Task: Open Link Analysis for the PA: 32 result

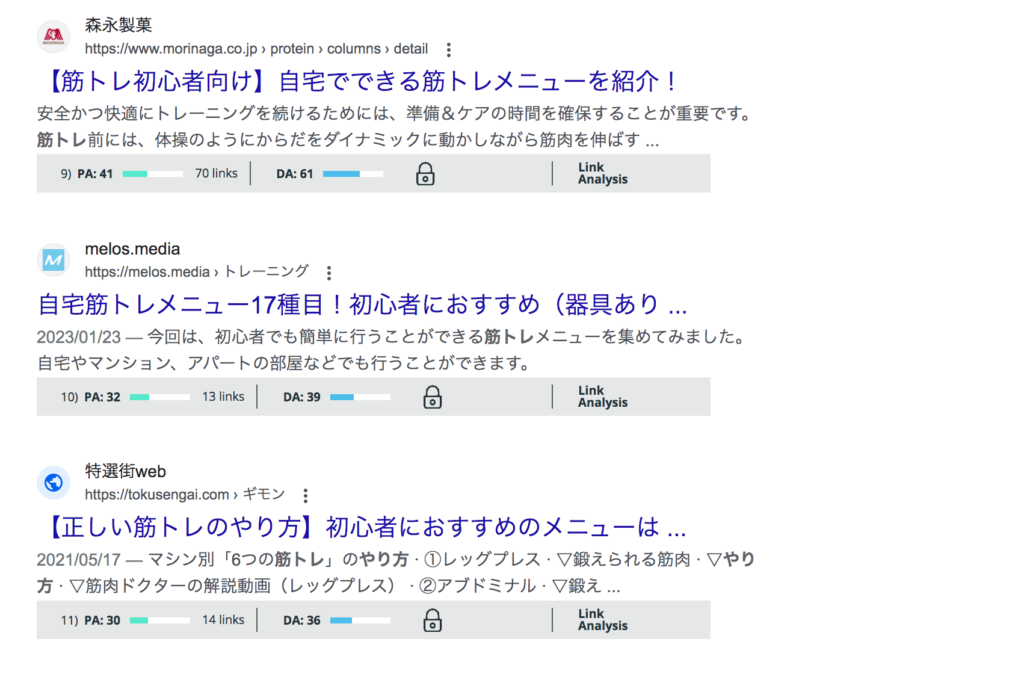Action: point(602,397)
